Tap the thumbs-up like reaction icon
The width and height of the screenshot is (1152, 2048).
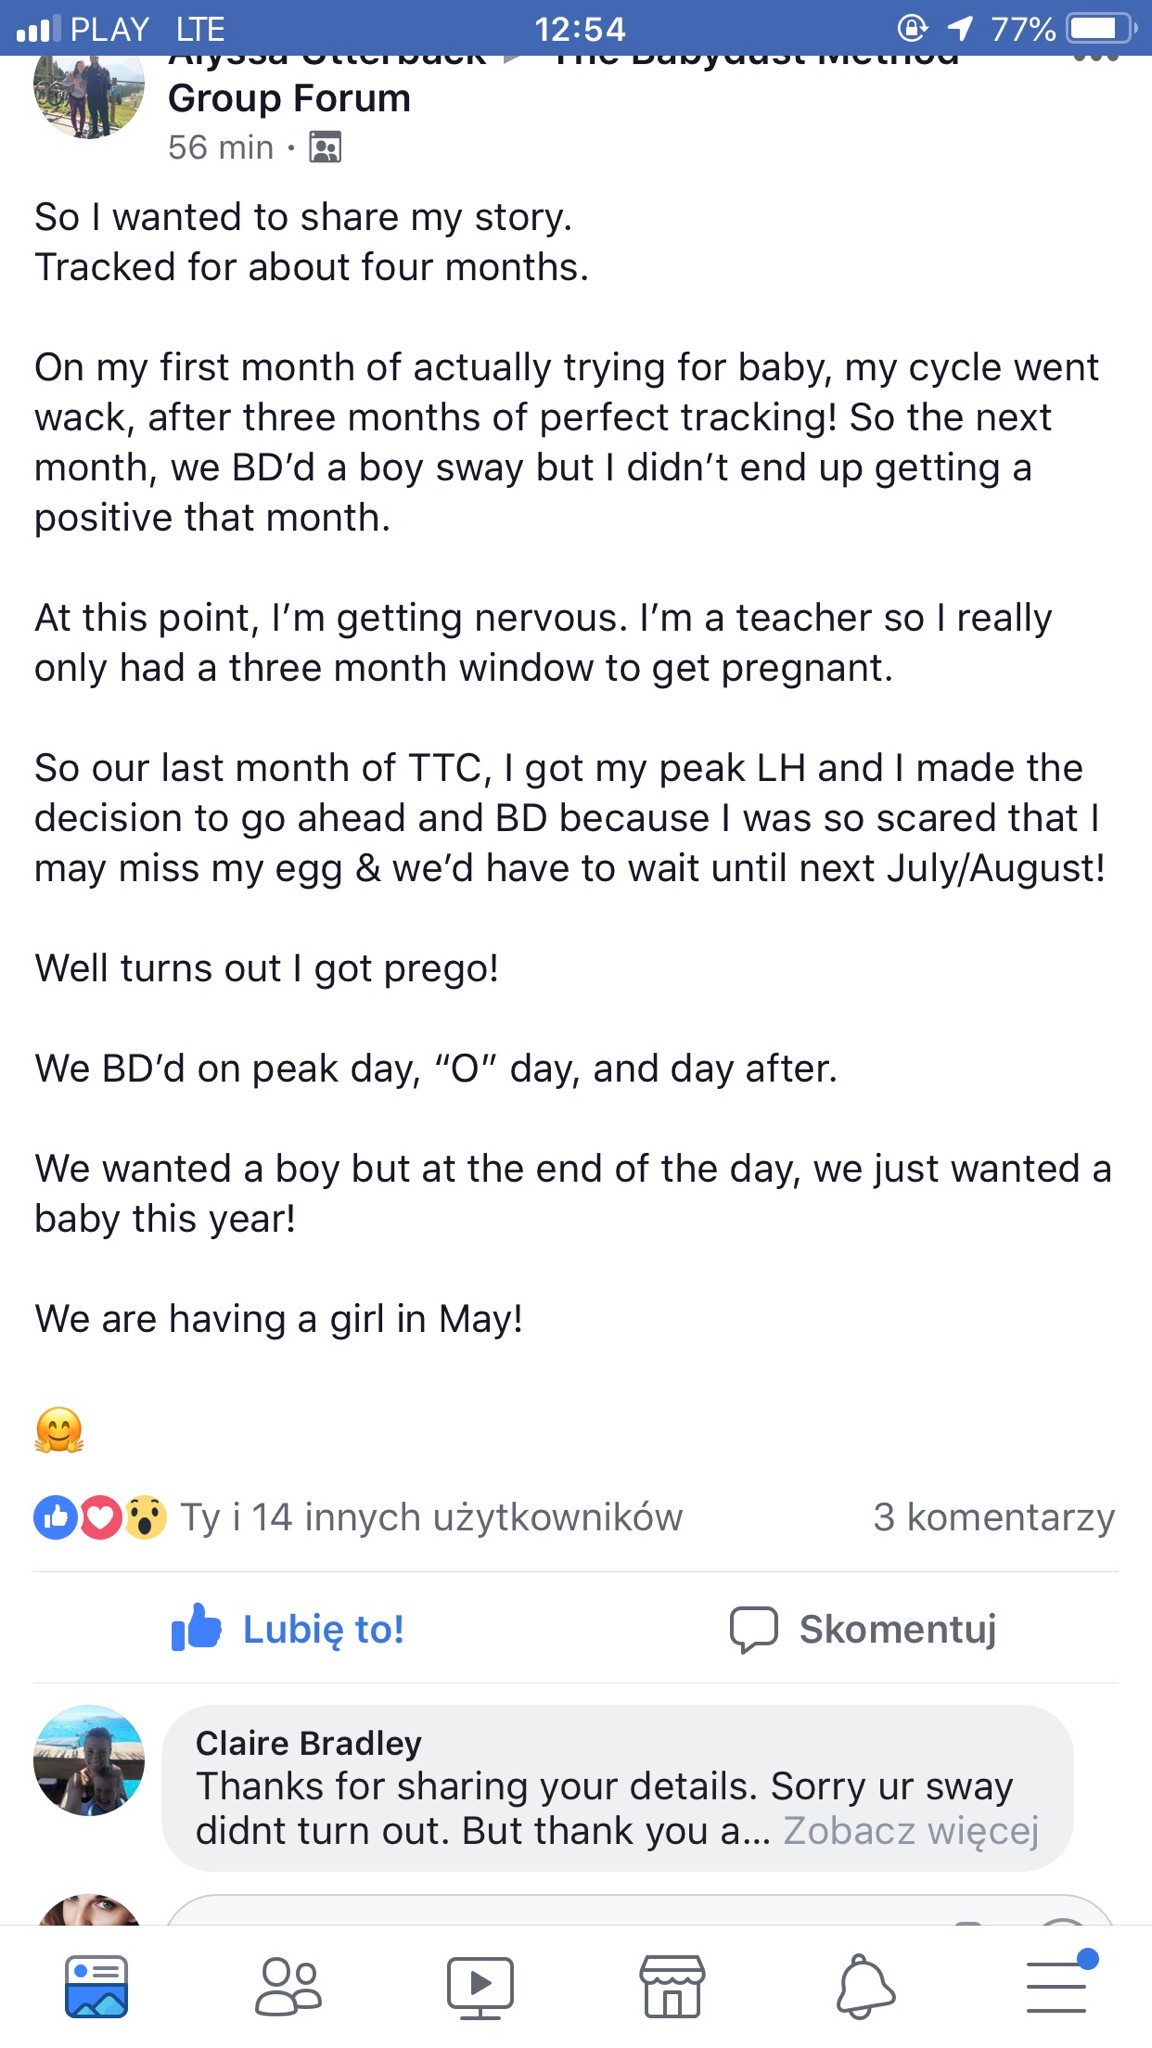pyautogui.click(x=55, y=1517)
